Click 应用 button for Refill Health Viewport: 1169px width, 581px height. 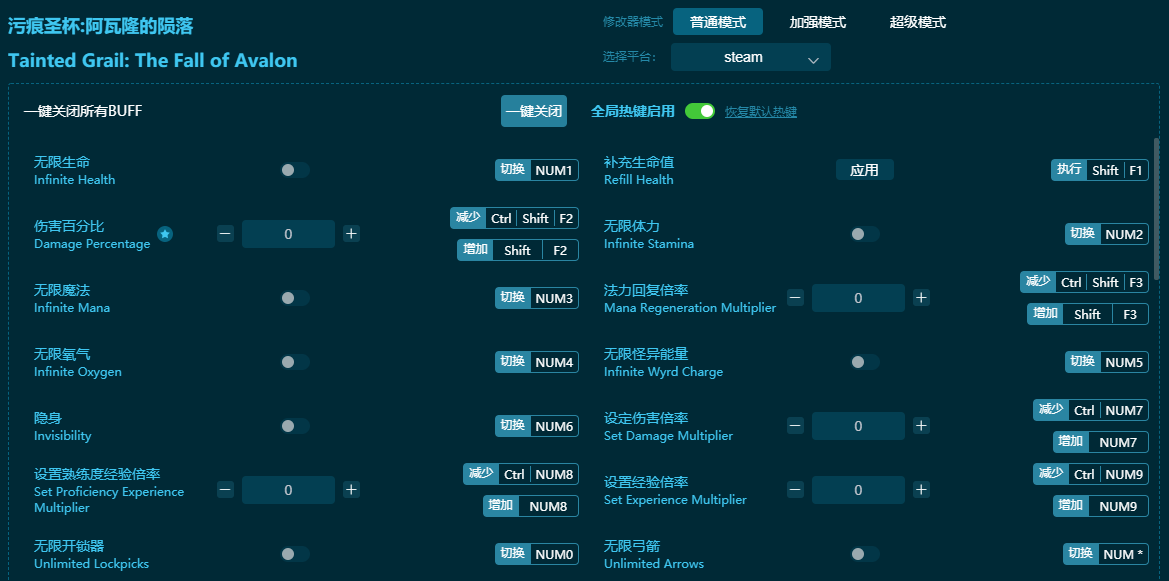pos(864,170)
